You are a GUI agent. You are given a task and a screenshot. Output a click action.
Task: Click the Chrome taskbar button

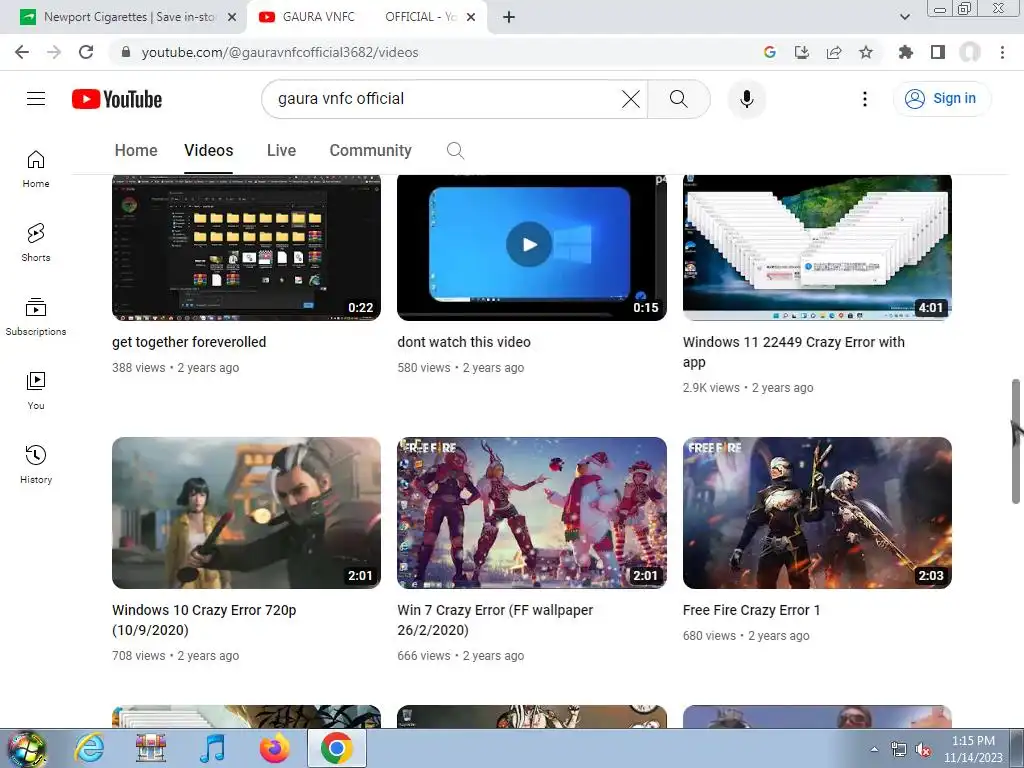337,748
